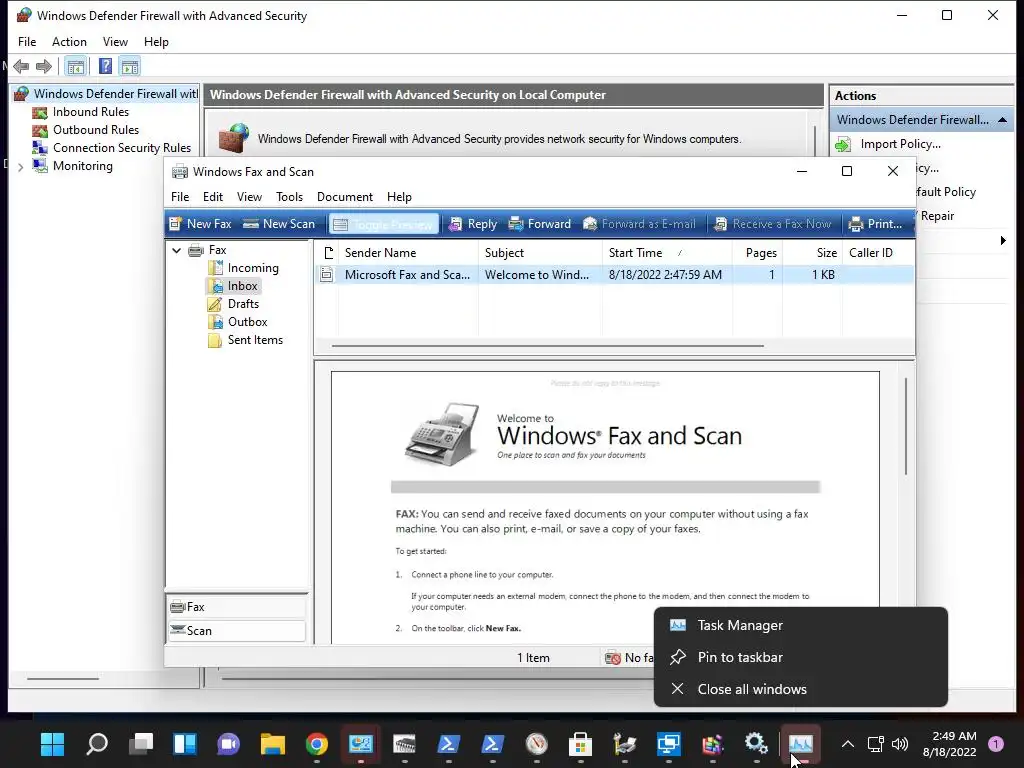
Task: Click the Caller ID column header
Action: pos(878,253)
